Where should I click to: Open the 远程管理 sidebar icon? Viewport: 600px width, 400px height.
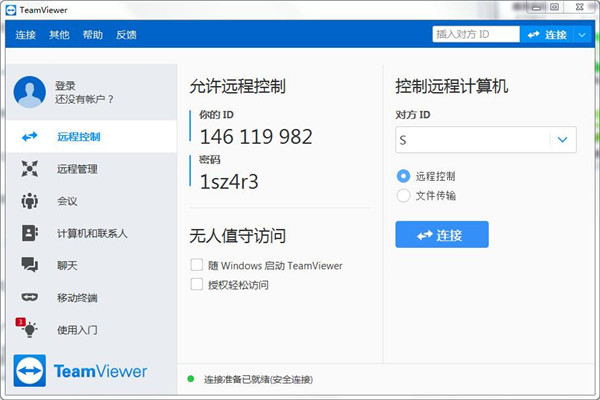(29, 169)
